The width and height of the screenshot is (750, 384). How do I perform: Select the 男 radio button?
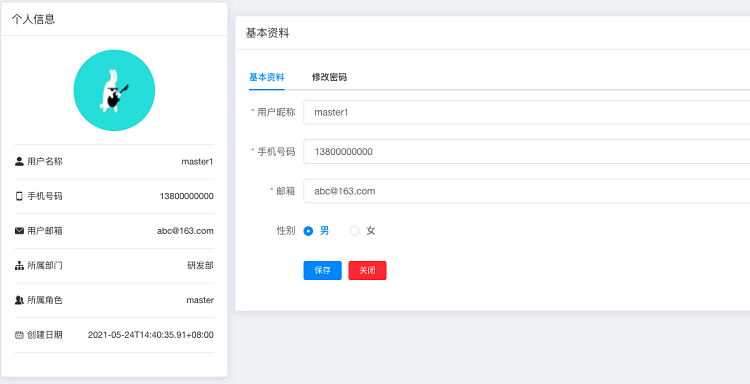tap(309, 231)
